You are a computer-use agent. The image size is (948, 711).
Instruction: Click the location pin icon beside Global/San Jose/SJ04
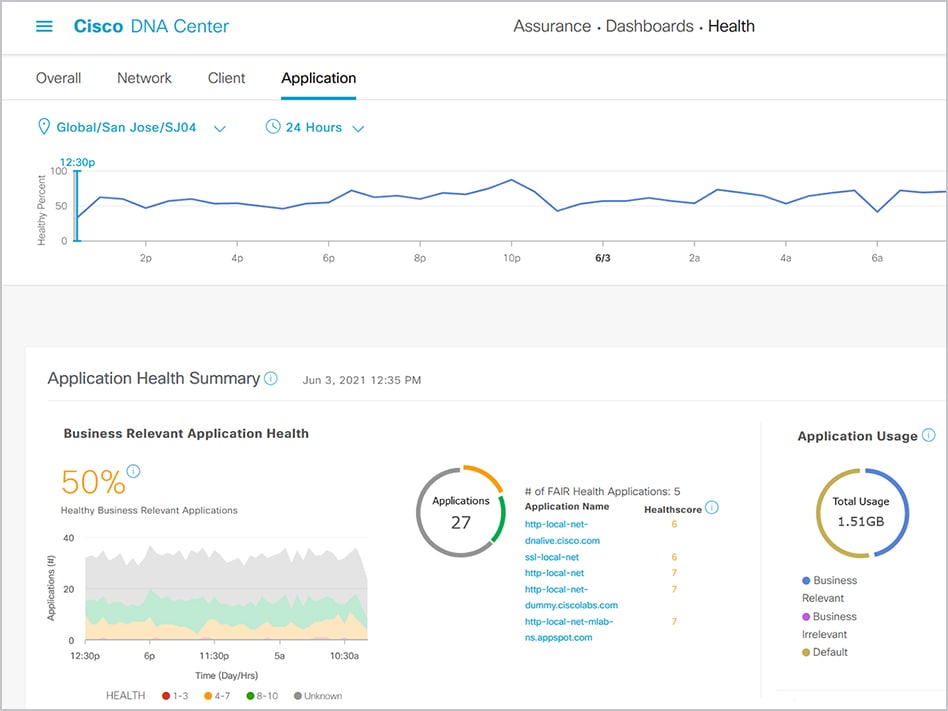tap(43, 127)
